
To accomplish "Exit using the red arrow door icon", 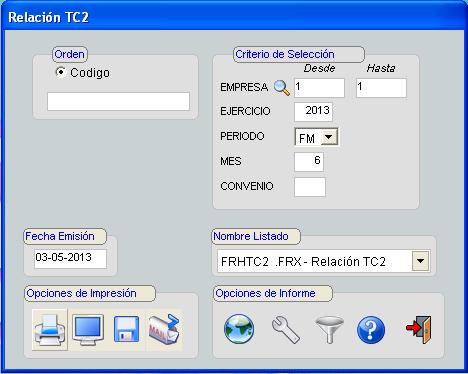I will coord(419,330).
